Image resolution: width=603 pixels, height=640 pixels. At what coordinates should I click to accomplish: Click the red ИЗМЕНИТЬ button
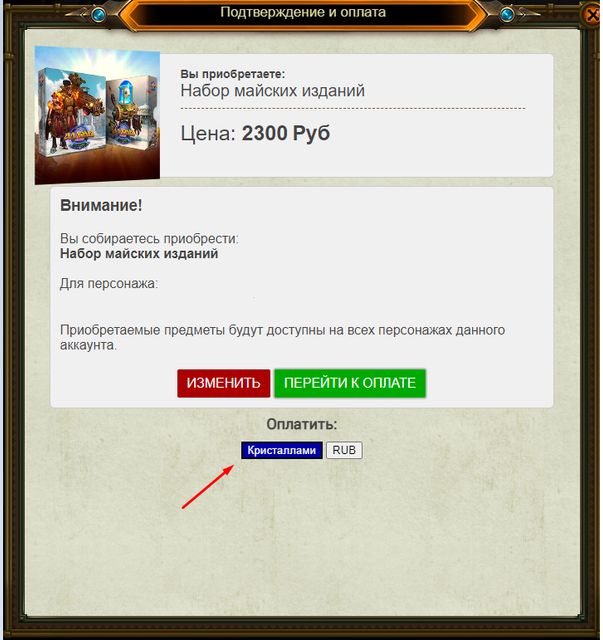pos(224,383)
